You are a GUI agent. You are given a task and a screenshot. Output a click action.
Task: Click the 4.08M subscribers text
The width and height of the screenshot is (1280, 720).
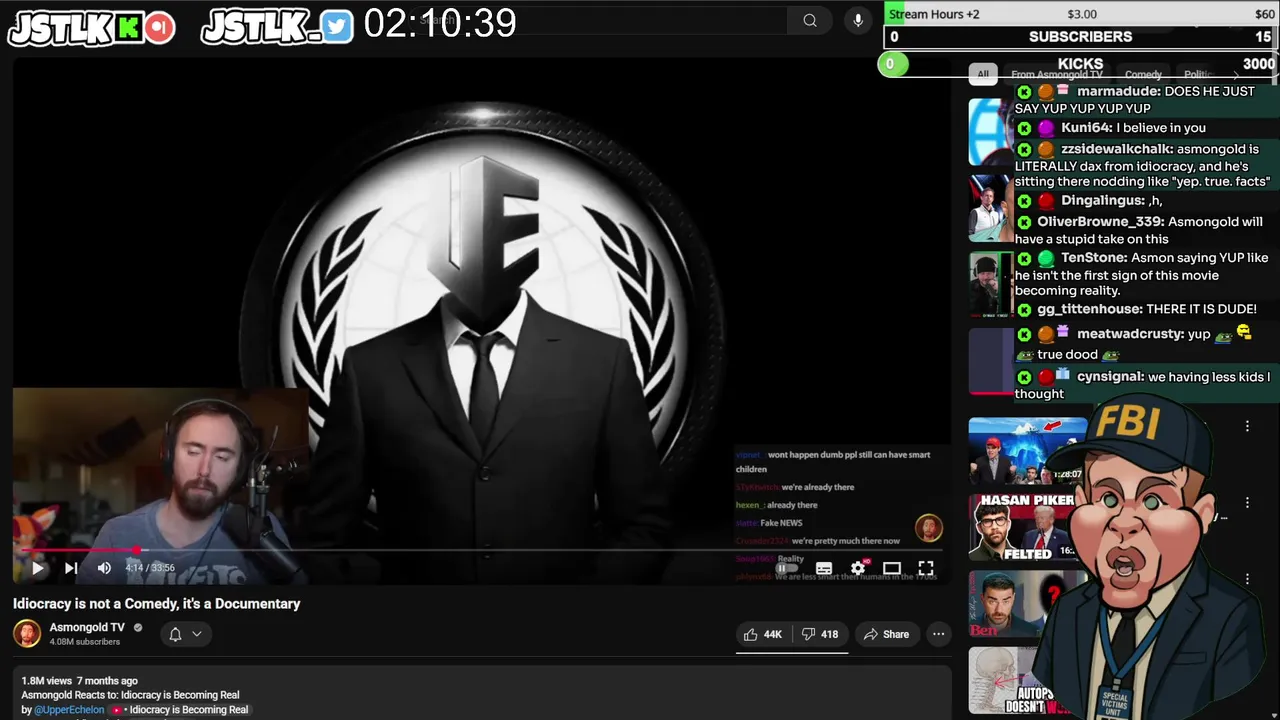click(x=85, y=642)
